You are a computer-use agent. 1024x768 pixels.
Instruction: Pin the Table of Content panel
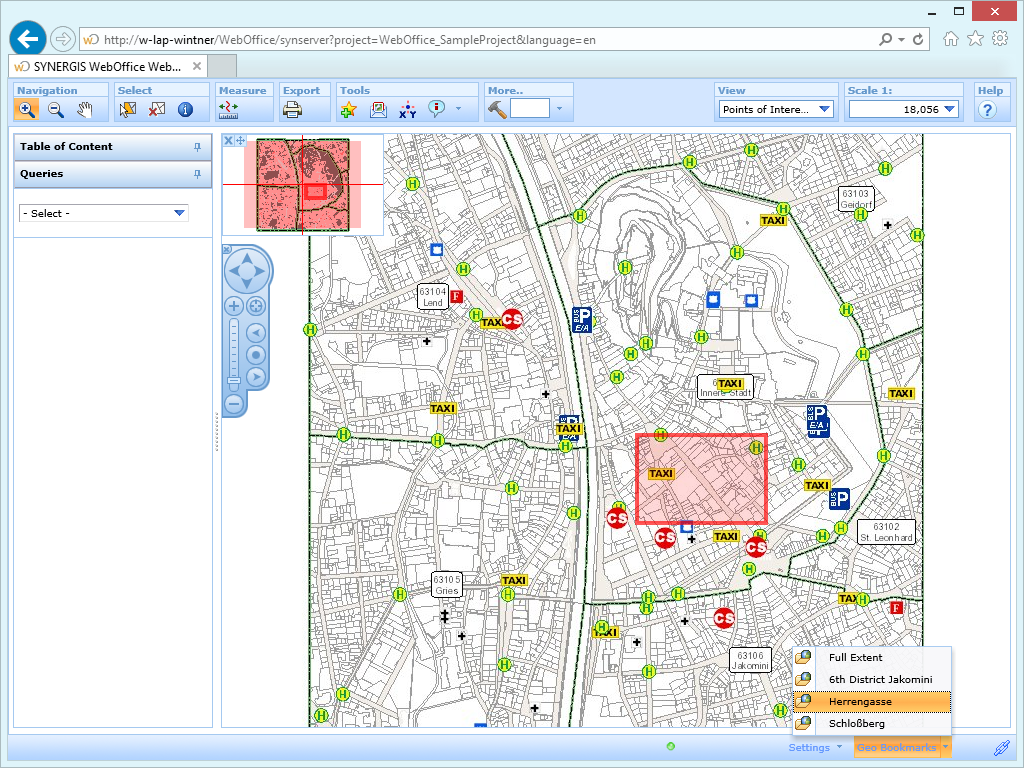pyautogui.click(x=198, y=146)
